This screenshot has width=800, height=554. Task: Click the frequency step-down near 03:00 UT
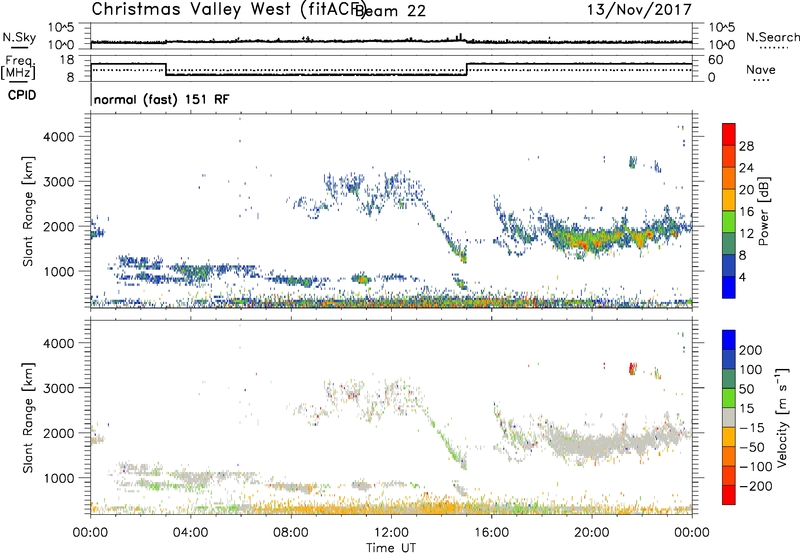(x=166, y=69)
